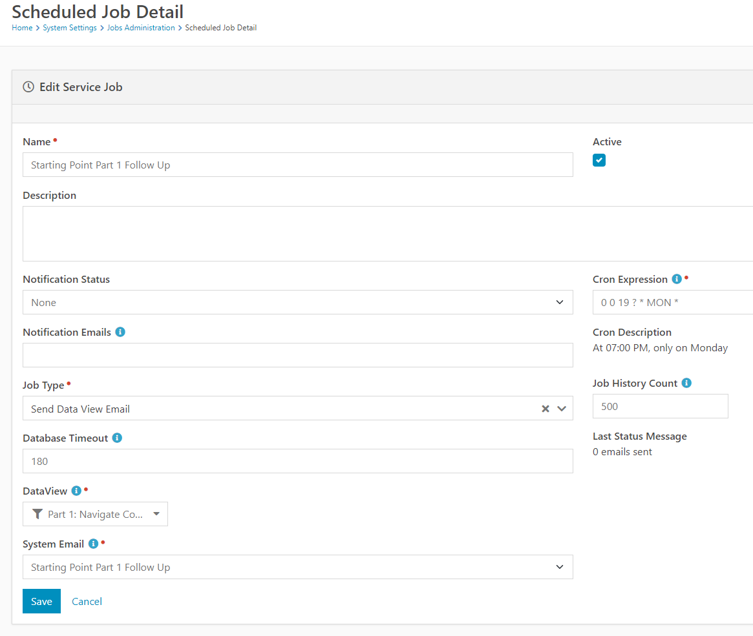
Task: Click into the Description text area
Action: (388, 234)
